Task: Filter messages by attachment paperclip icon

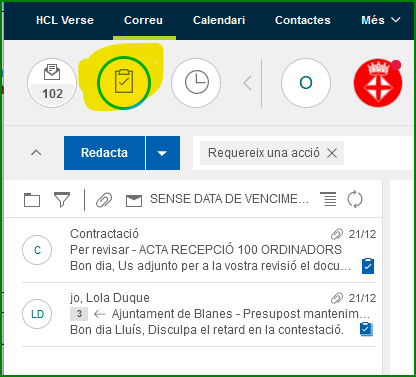Action: click(104, 200)
